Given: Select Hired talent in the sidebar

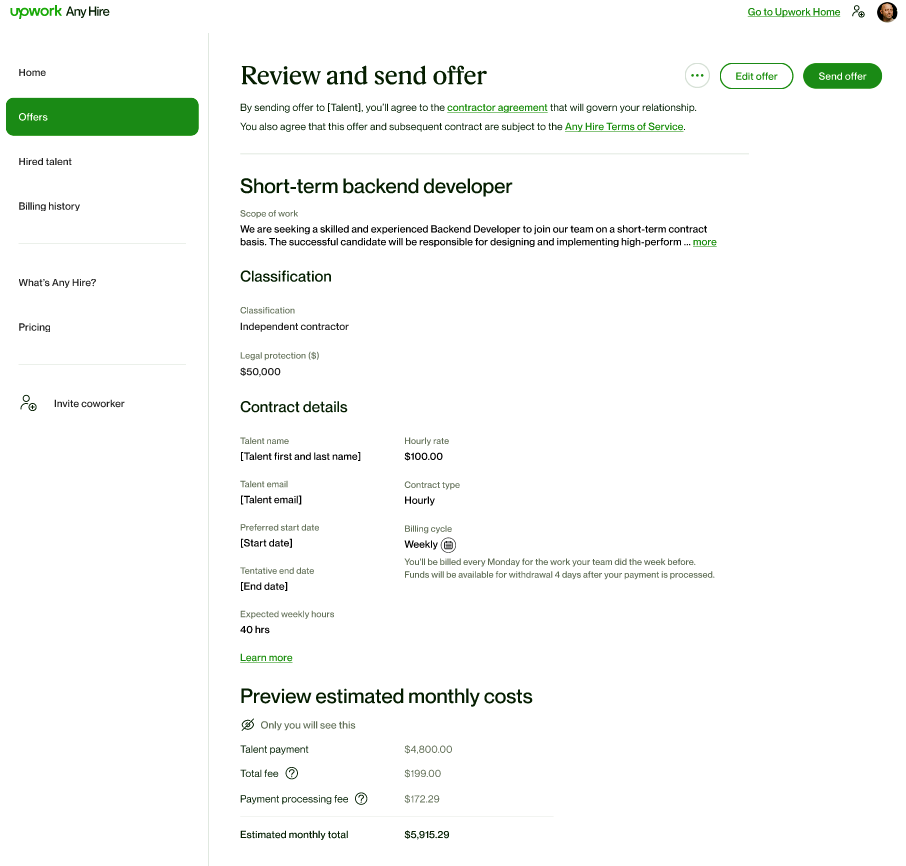Looking at the screenshot, I should pos(45,162).
